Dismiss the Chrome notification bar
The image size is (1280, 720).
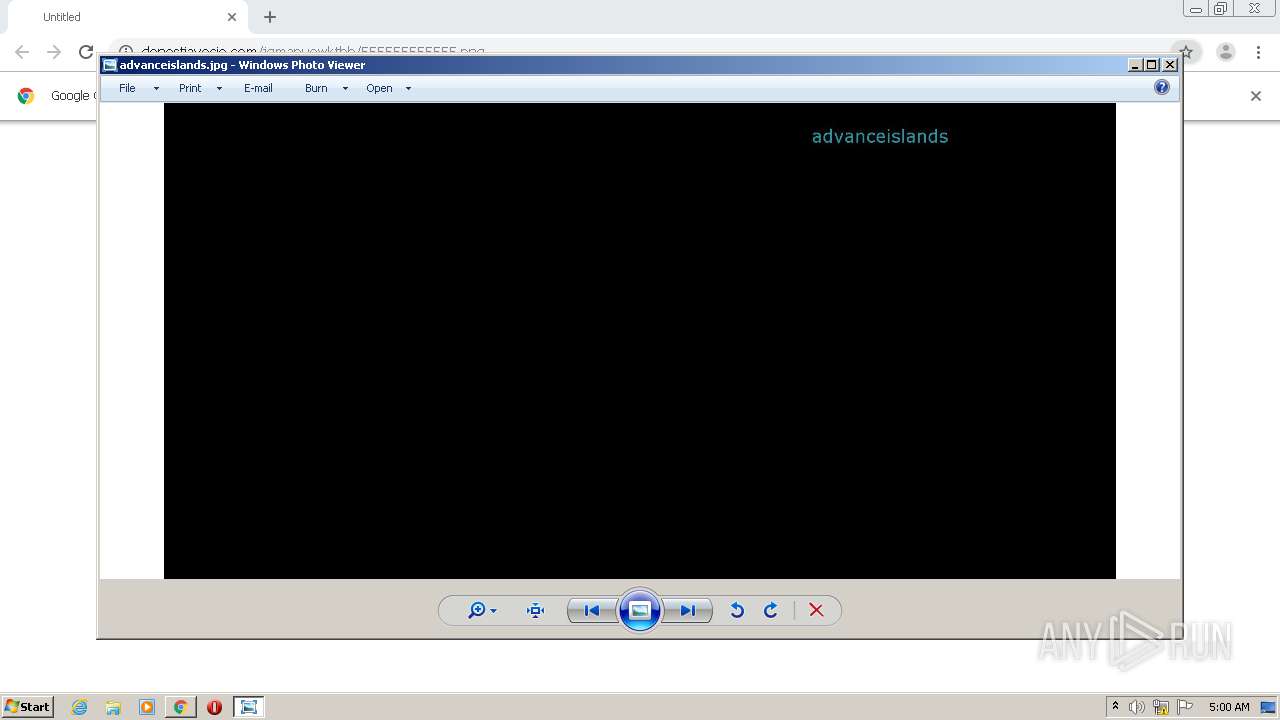coord(1256,96)
